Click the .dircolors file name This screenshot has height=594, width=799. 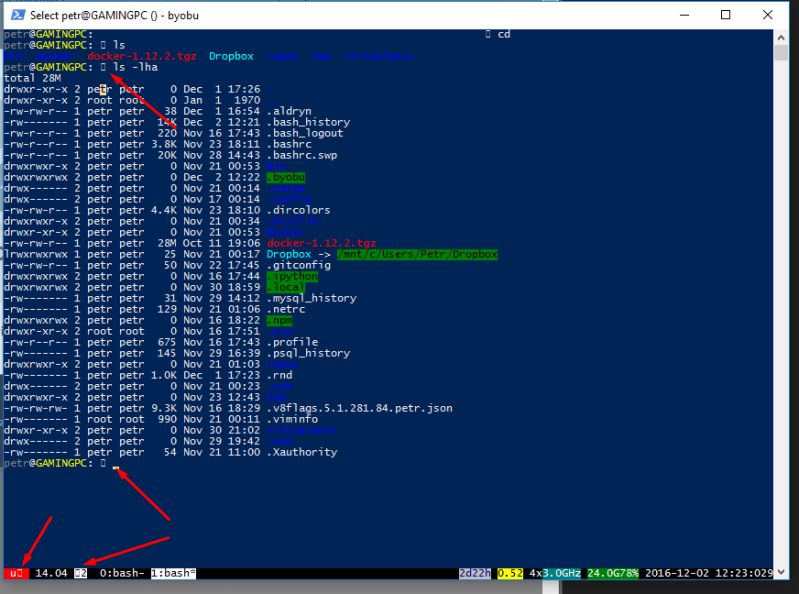[299, 210]
